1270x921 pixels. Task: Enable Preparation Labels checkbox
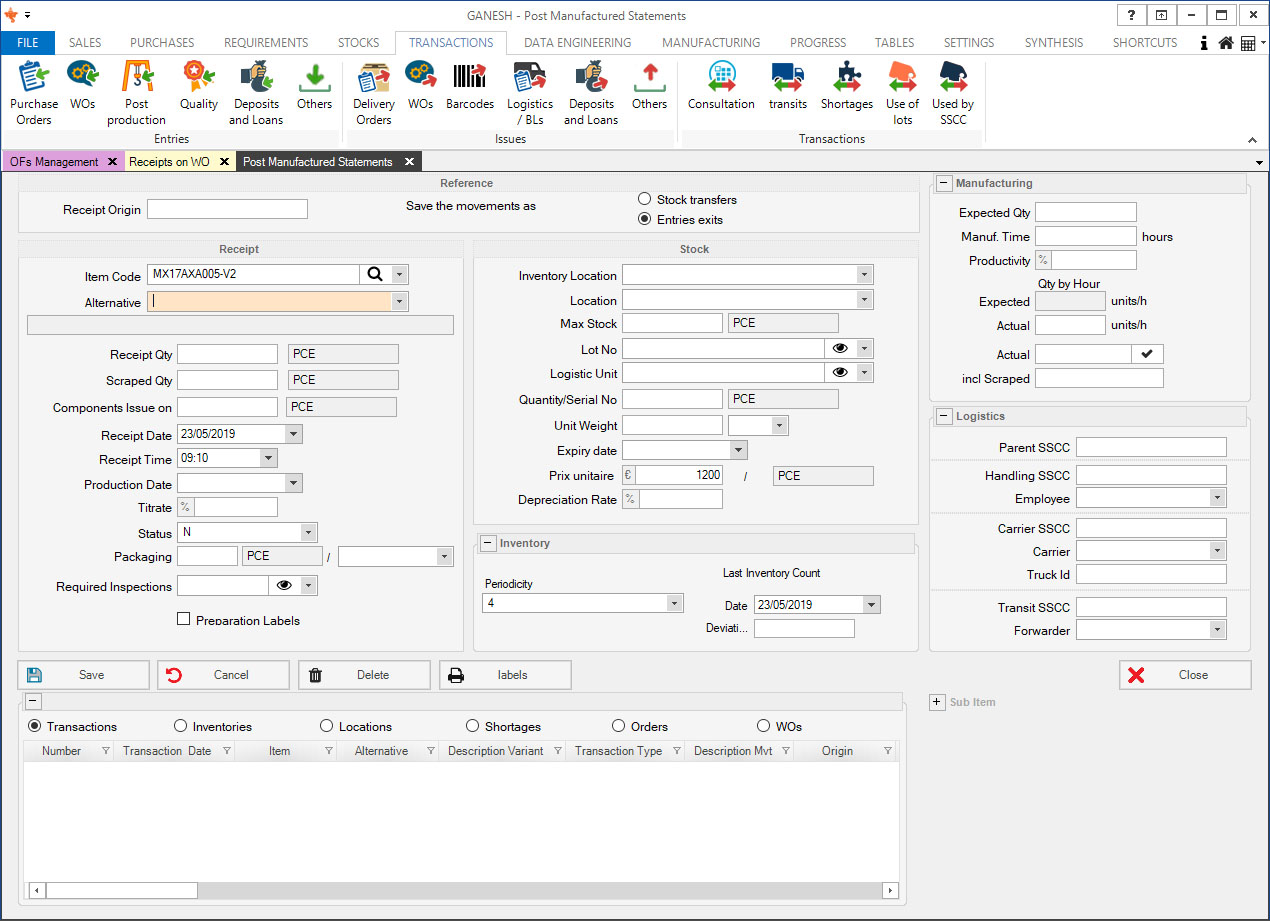point(183,620)
